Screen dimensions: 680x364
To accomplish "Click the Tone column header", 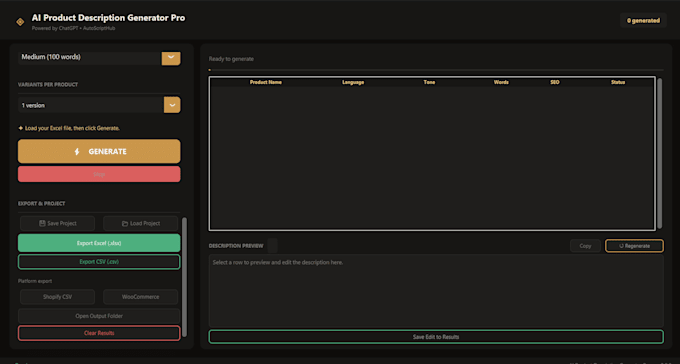I will click(x=429, y=82).
